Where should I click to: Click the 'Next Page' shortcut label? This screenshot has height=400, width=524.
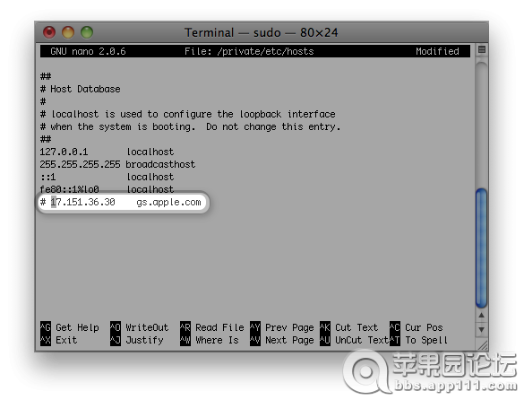(x=289, y=340)
